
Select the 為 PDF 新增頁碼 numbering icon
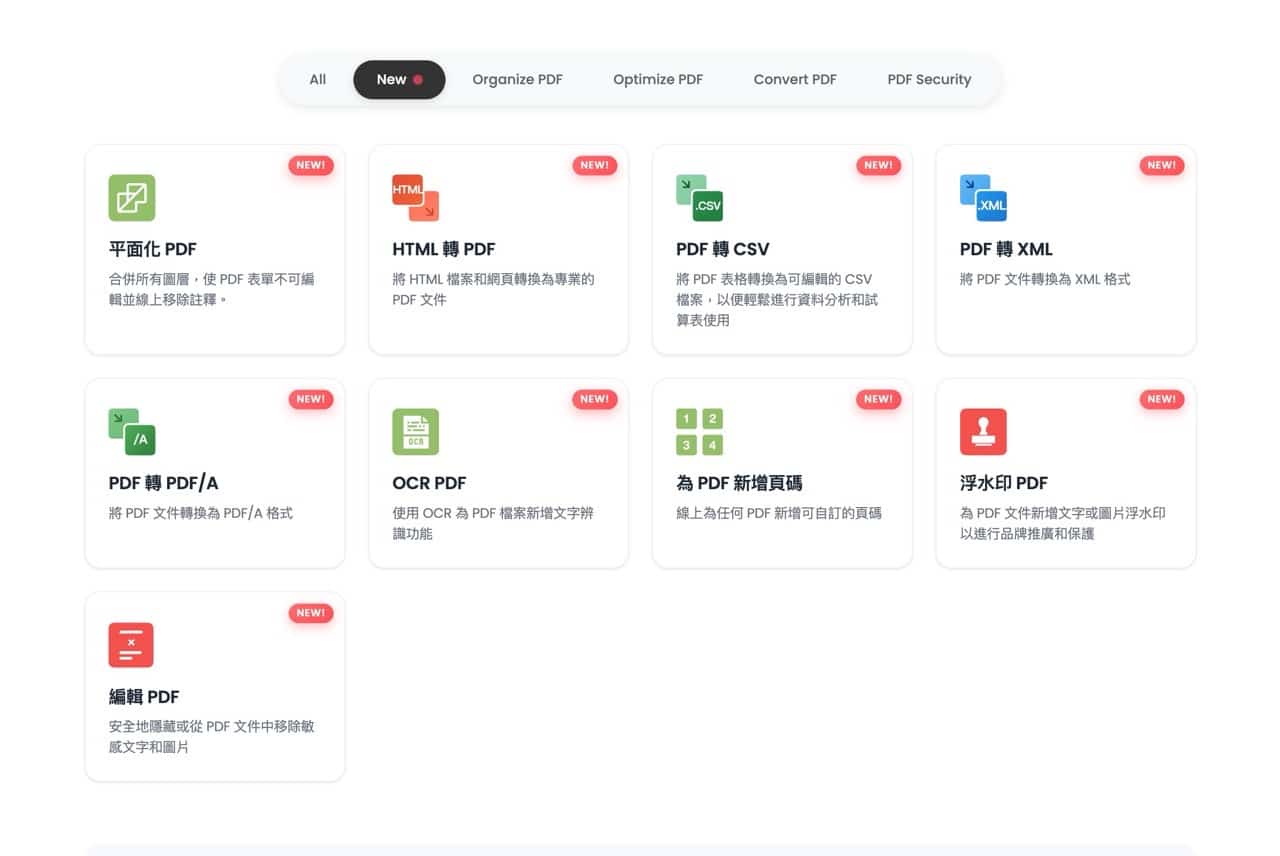pyautogui.click(x=699, y=431)
